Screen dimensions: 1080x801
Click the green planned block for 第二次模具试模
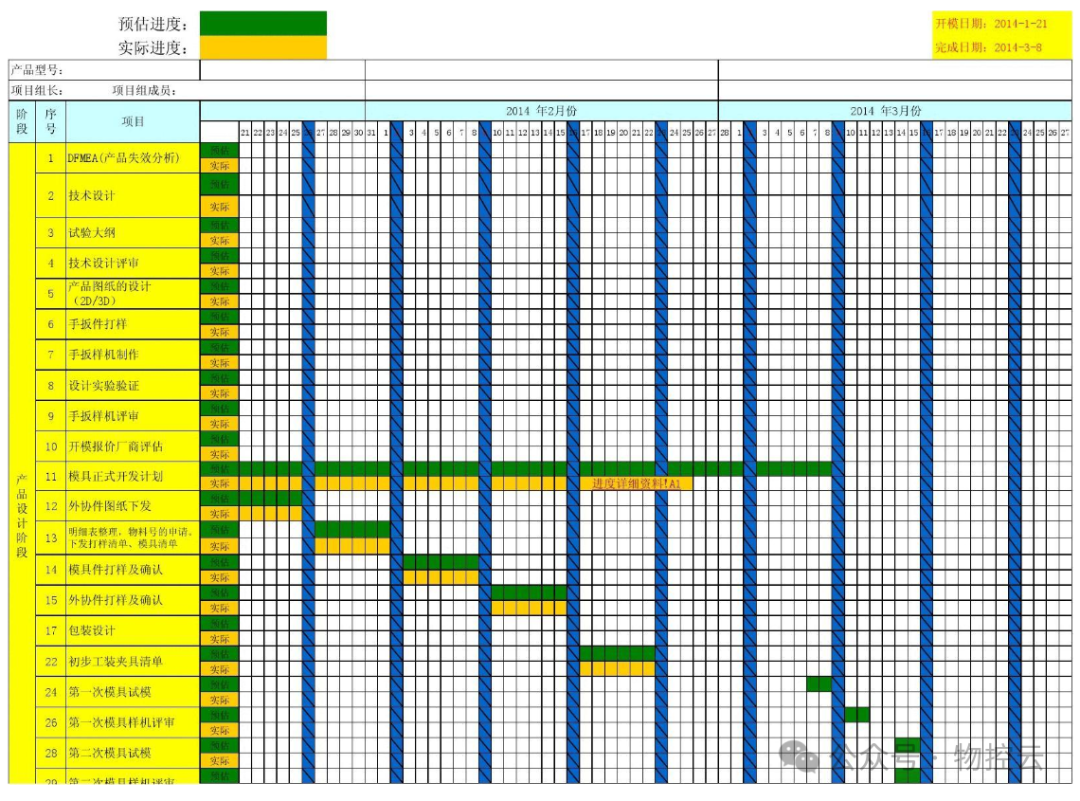[x=907, y=745]
